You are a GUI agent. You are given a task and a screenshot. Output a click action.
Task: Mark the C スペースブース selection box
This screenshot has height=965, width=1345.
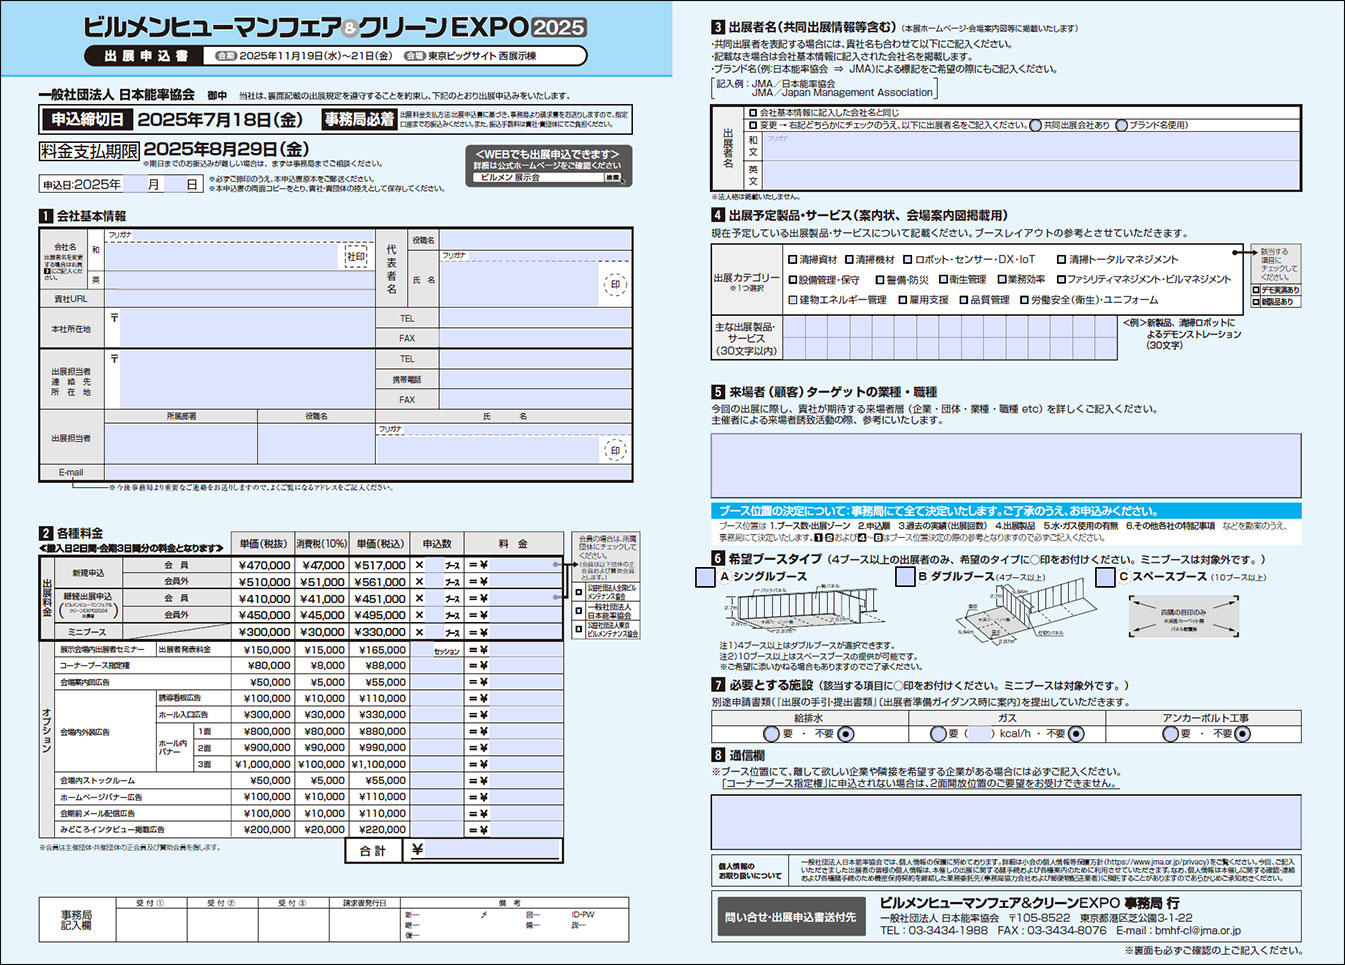(1105, 577)
